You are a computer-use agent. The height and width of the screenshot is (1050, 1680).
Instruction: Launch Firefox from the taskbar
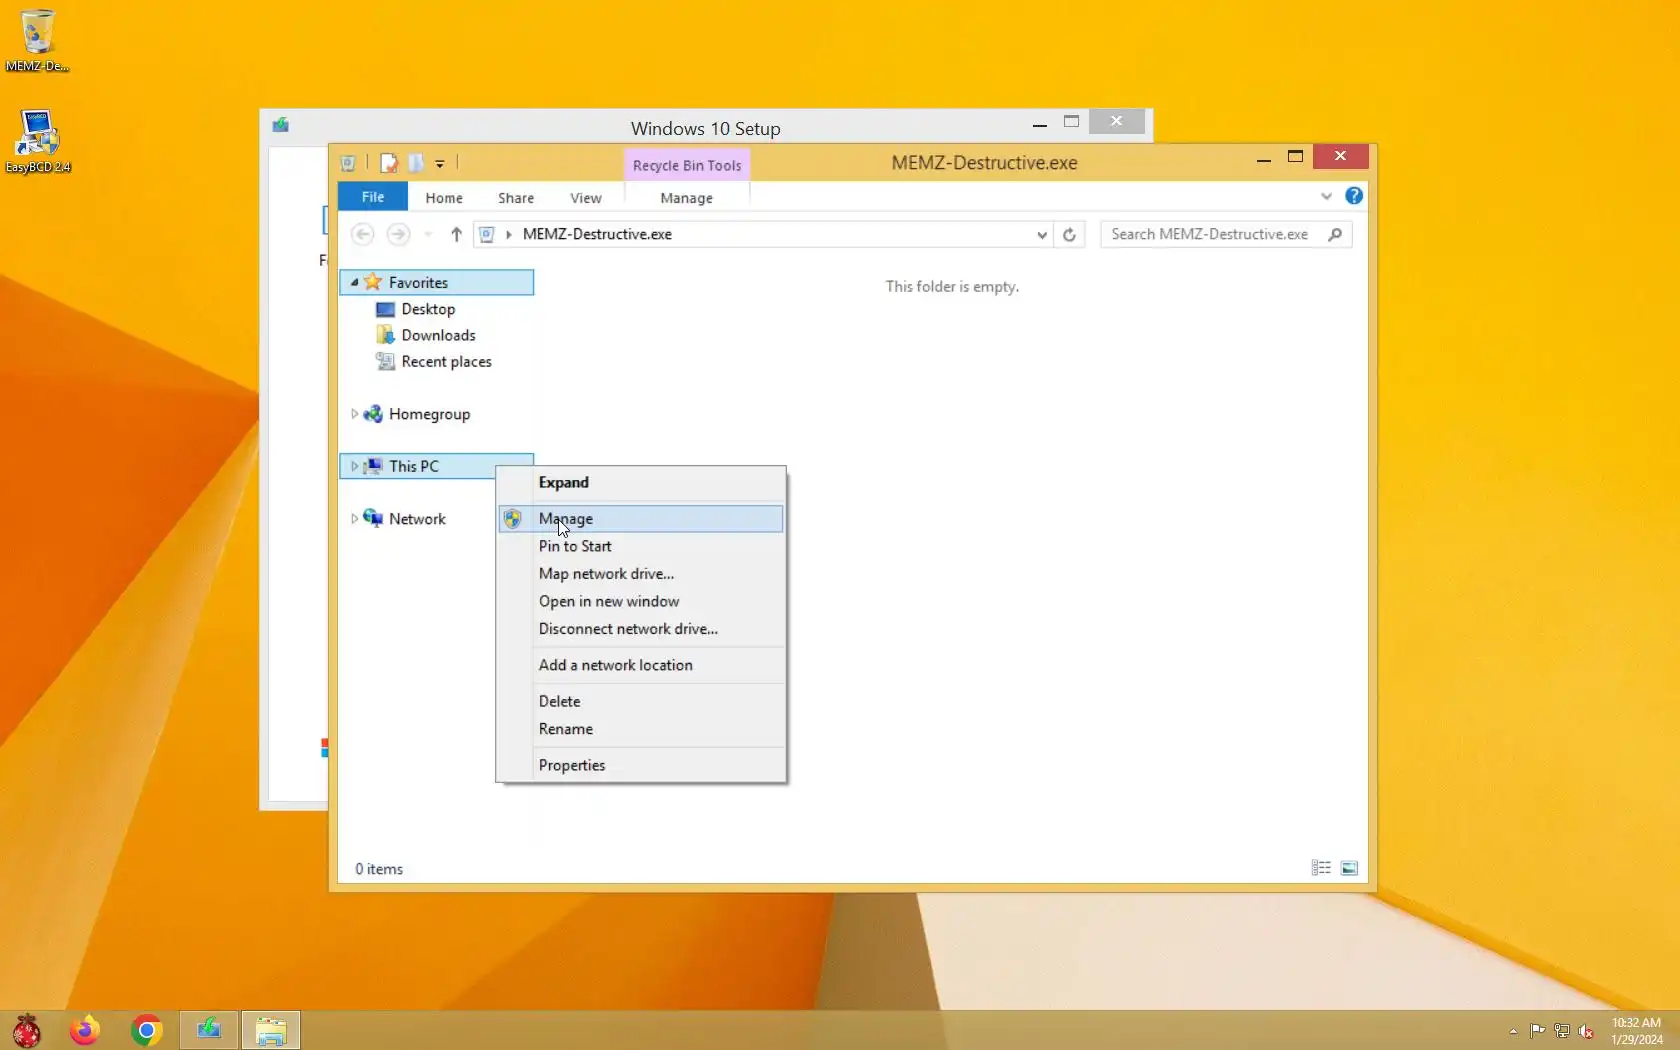[85, 1030]
